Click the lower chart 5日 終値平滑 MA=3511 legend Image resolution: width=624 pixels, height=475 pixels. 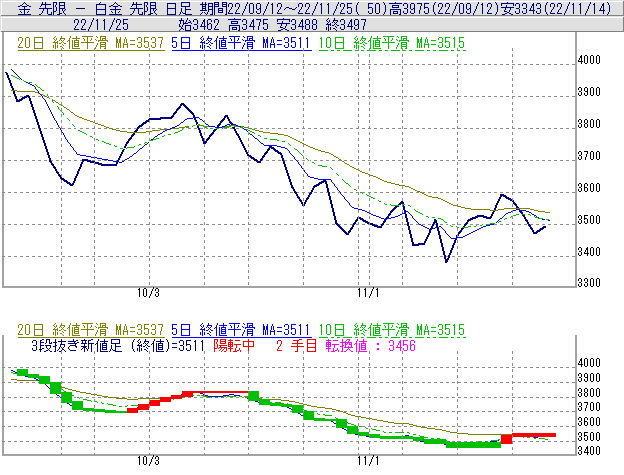[241, 330]
